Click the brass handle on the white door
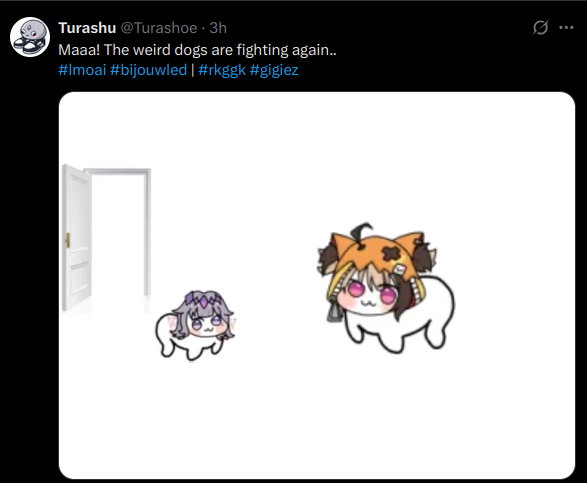Image resolution: width=587 pixels, height=483 pixels. click(x=68, y=240)
